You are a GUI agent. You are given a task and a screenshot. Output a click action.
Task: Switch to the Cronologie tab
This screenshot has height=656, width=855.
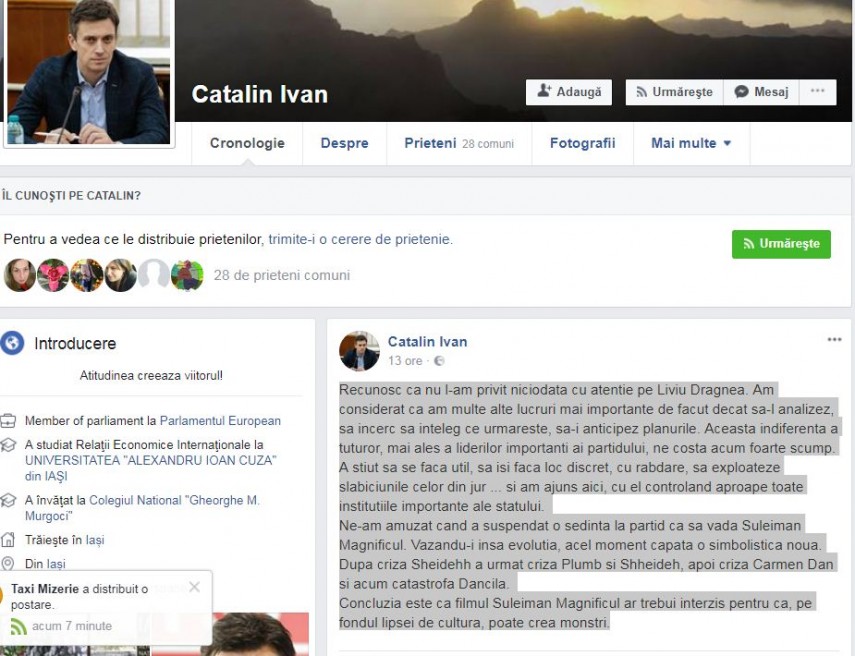click(x=247, y=143)
